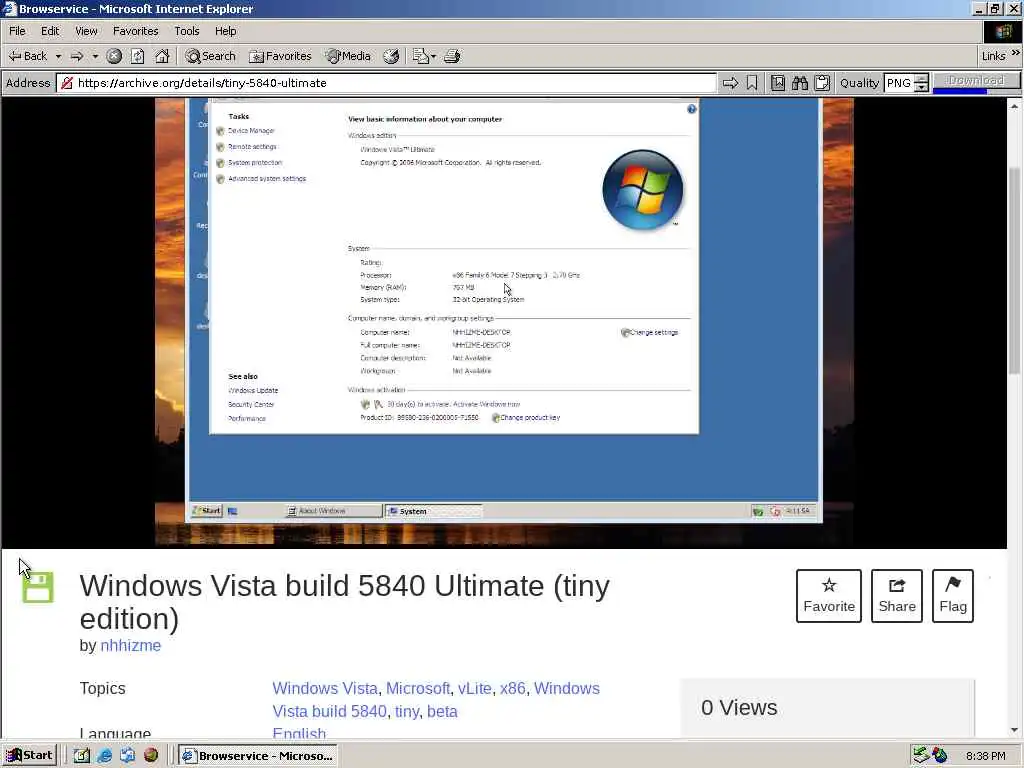Adjust Quality with the spinner arrows
Screen dimensions: 1024x768
(x=921, y=83)
